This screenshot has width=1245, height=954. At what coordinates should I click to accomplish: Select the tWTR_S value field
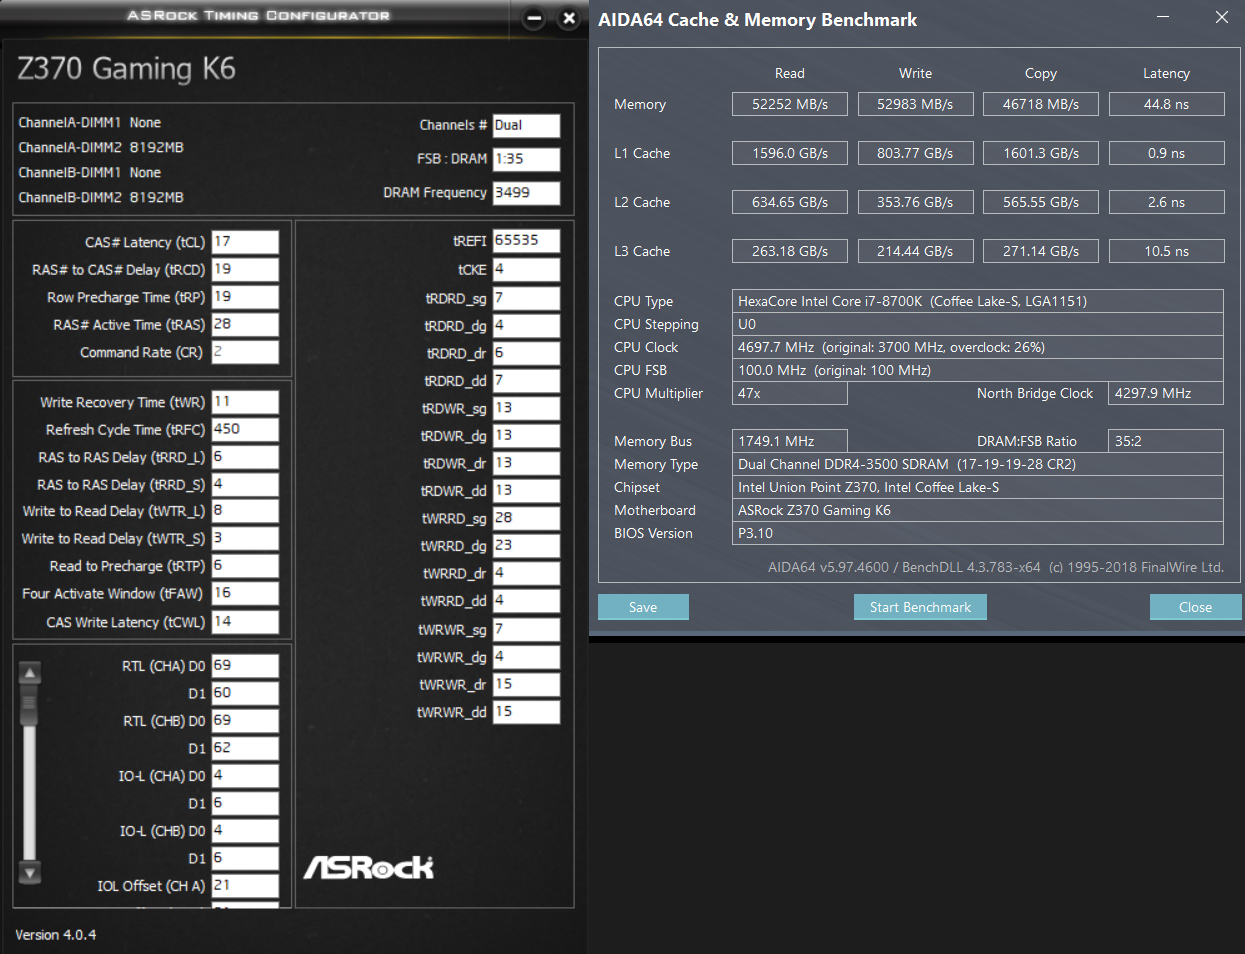245,538
